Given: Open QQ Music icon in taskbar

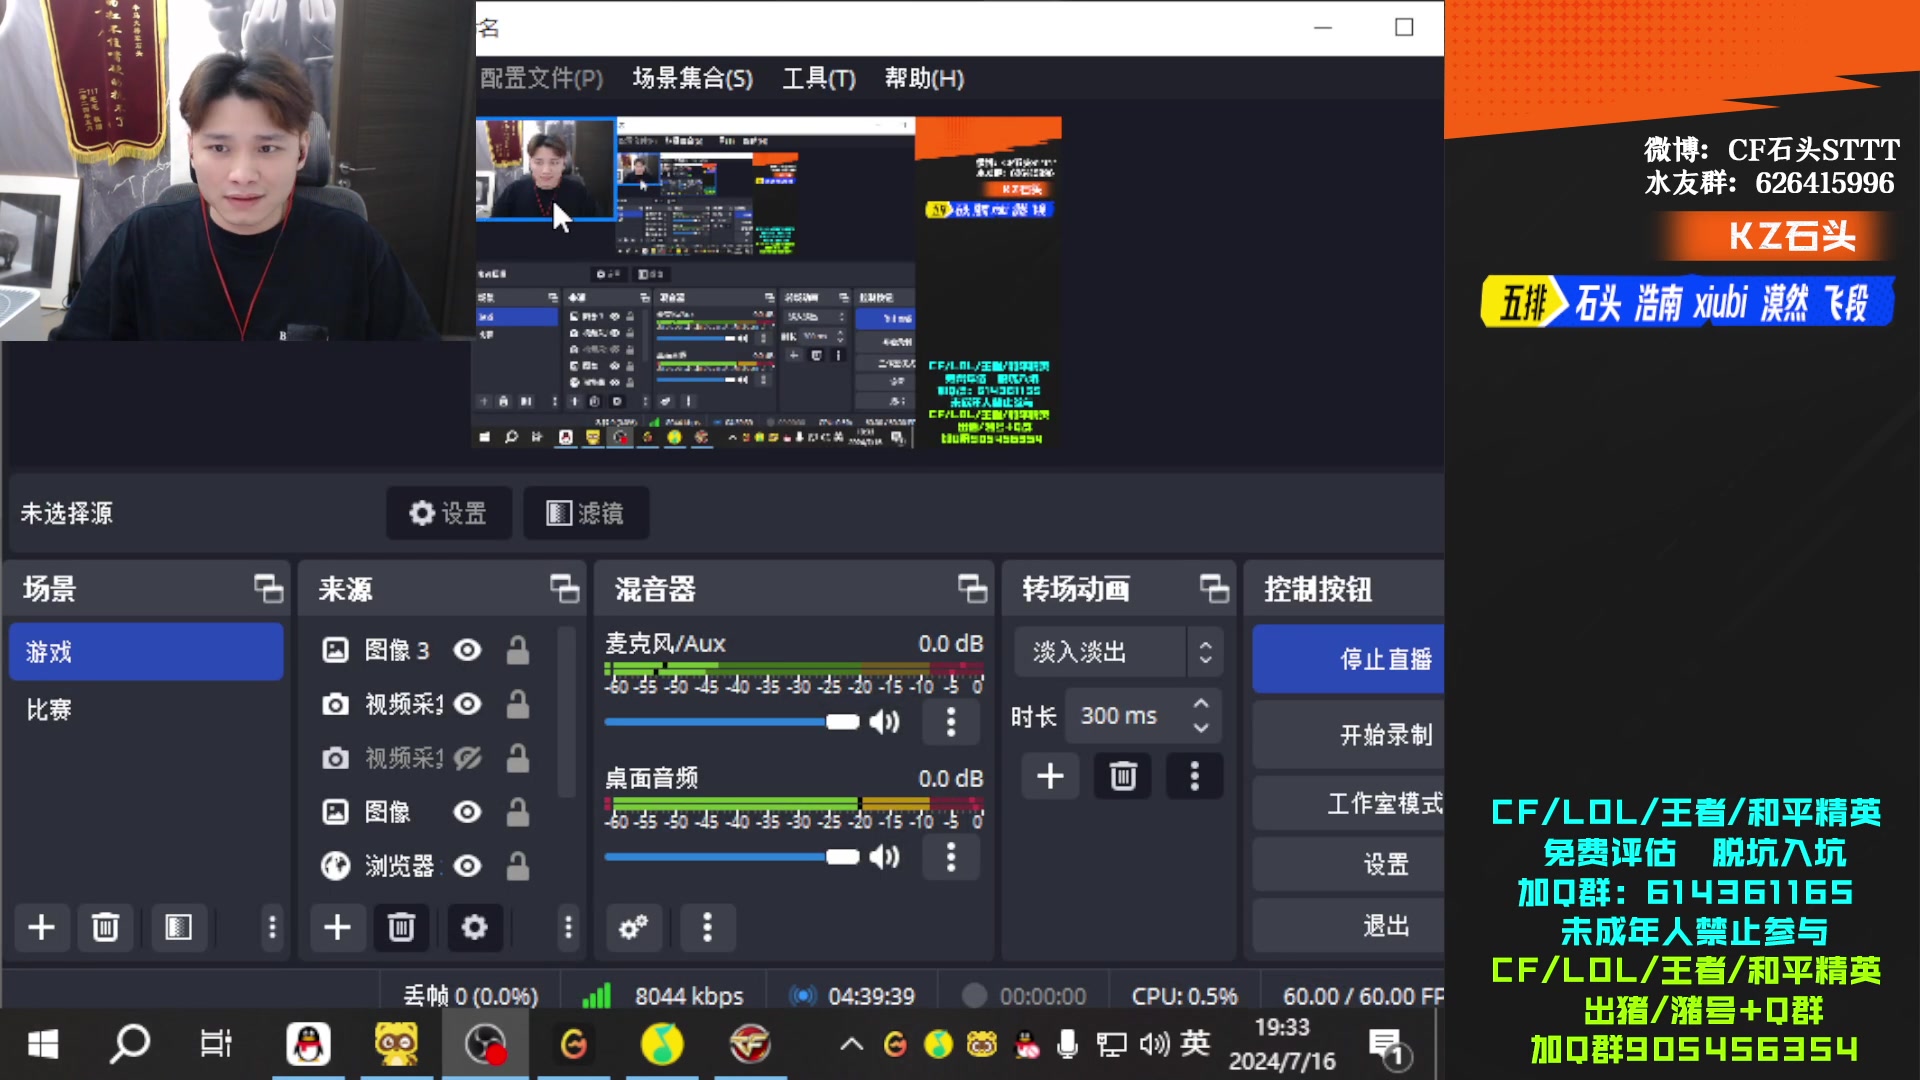Looking at the screenshot, I should pyautogui.click(x=662, y=1045).
